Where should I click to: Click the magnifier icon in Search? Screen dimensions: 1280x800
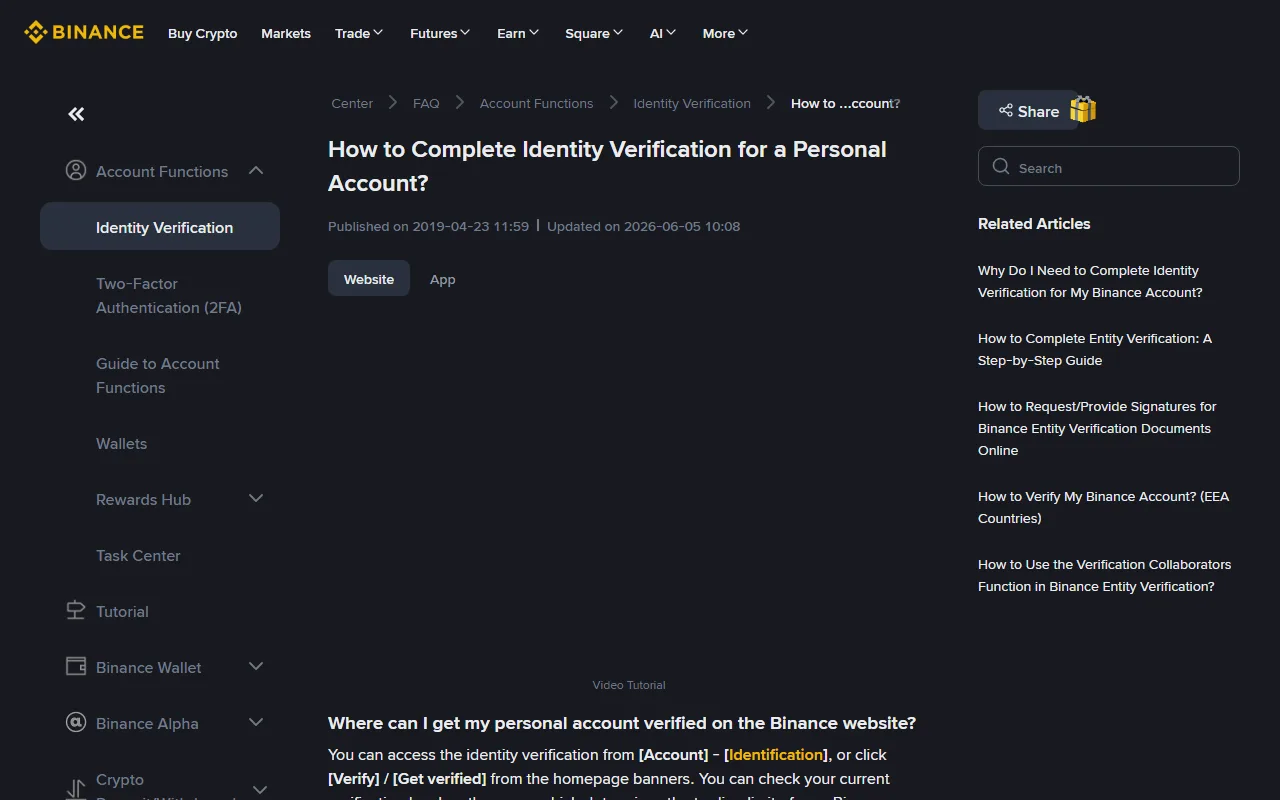(x=1001, y=167)
